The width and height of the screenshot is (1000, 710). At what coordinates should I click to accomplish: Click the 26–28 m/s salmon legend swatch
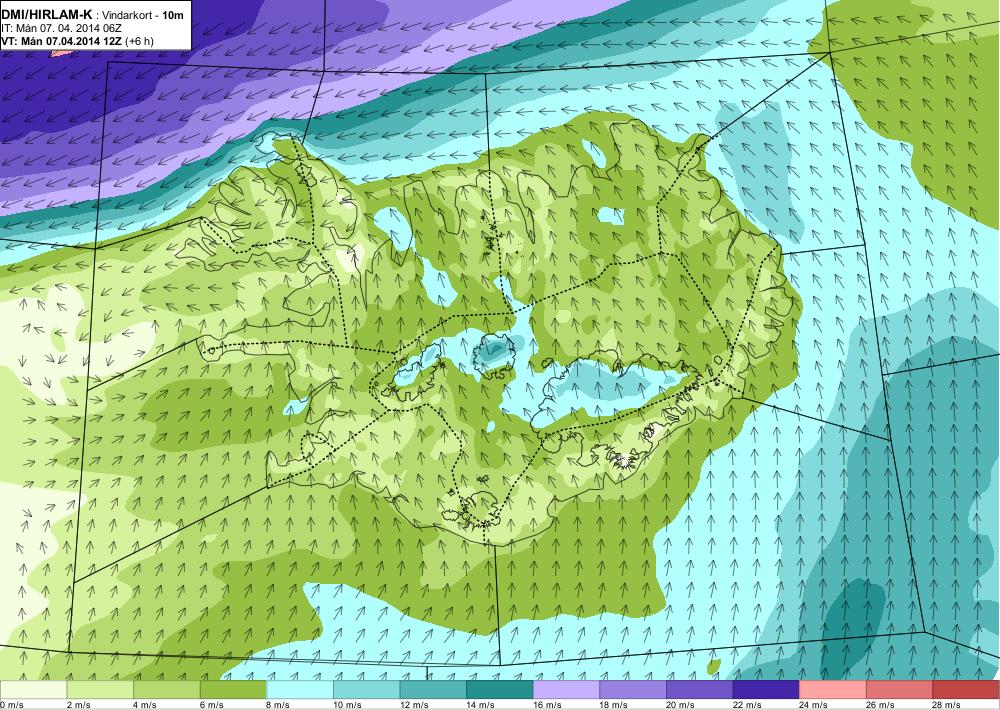899,690
